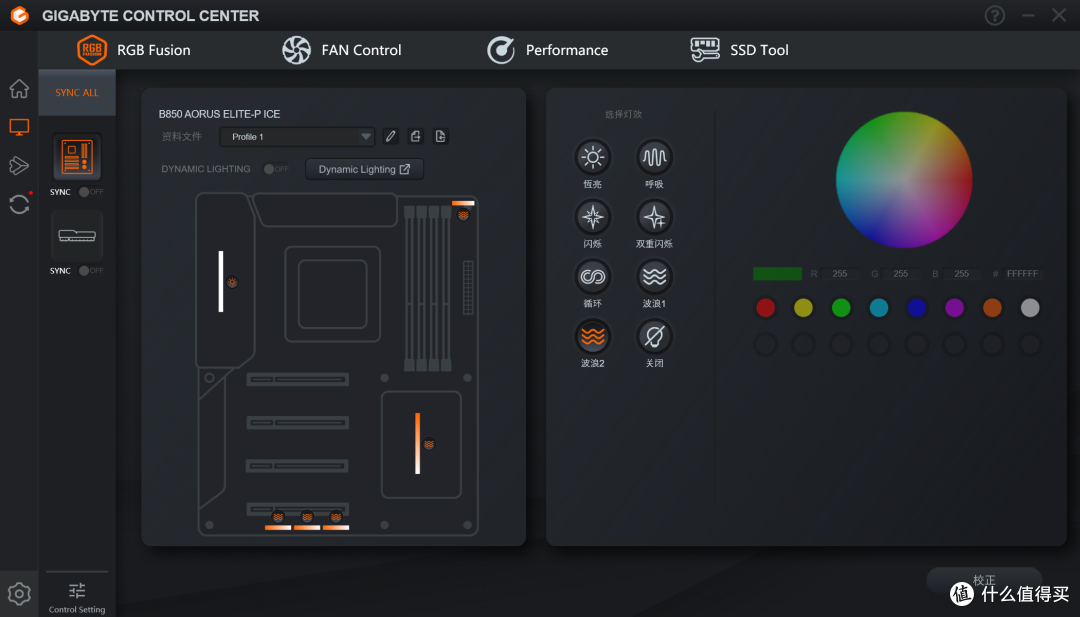The width and height of the screenshot is (1080, 617).
Task: Toggle the DYNAMIC LIGHTING switch
Action: click(276, 169)
